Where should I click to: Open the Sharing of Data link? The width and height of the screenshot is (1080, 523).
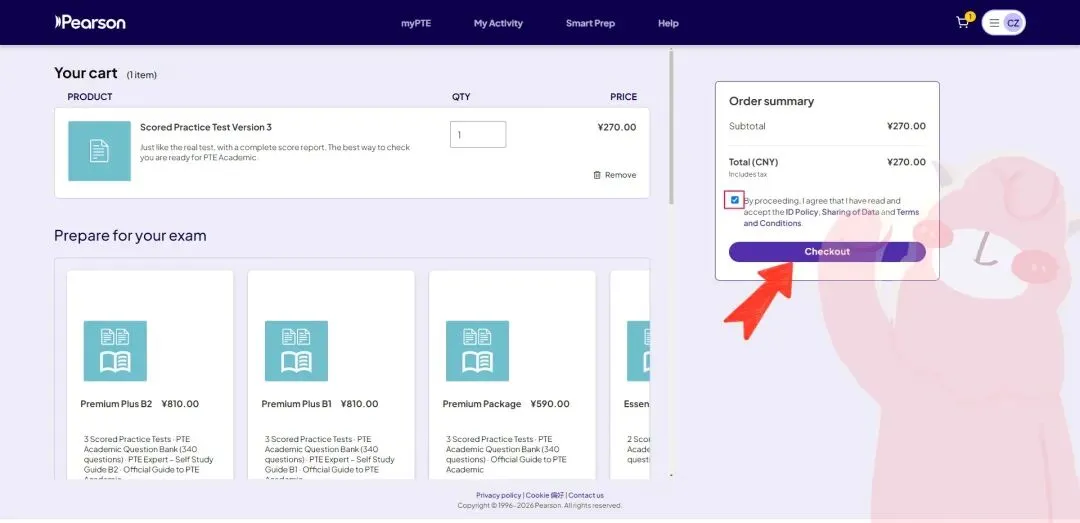[x=850, y=212]
